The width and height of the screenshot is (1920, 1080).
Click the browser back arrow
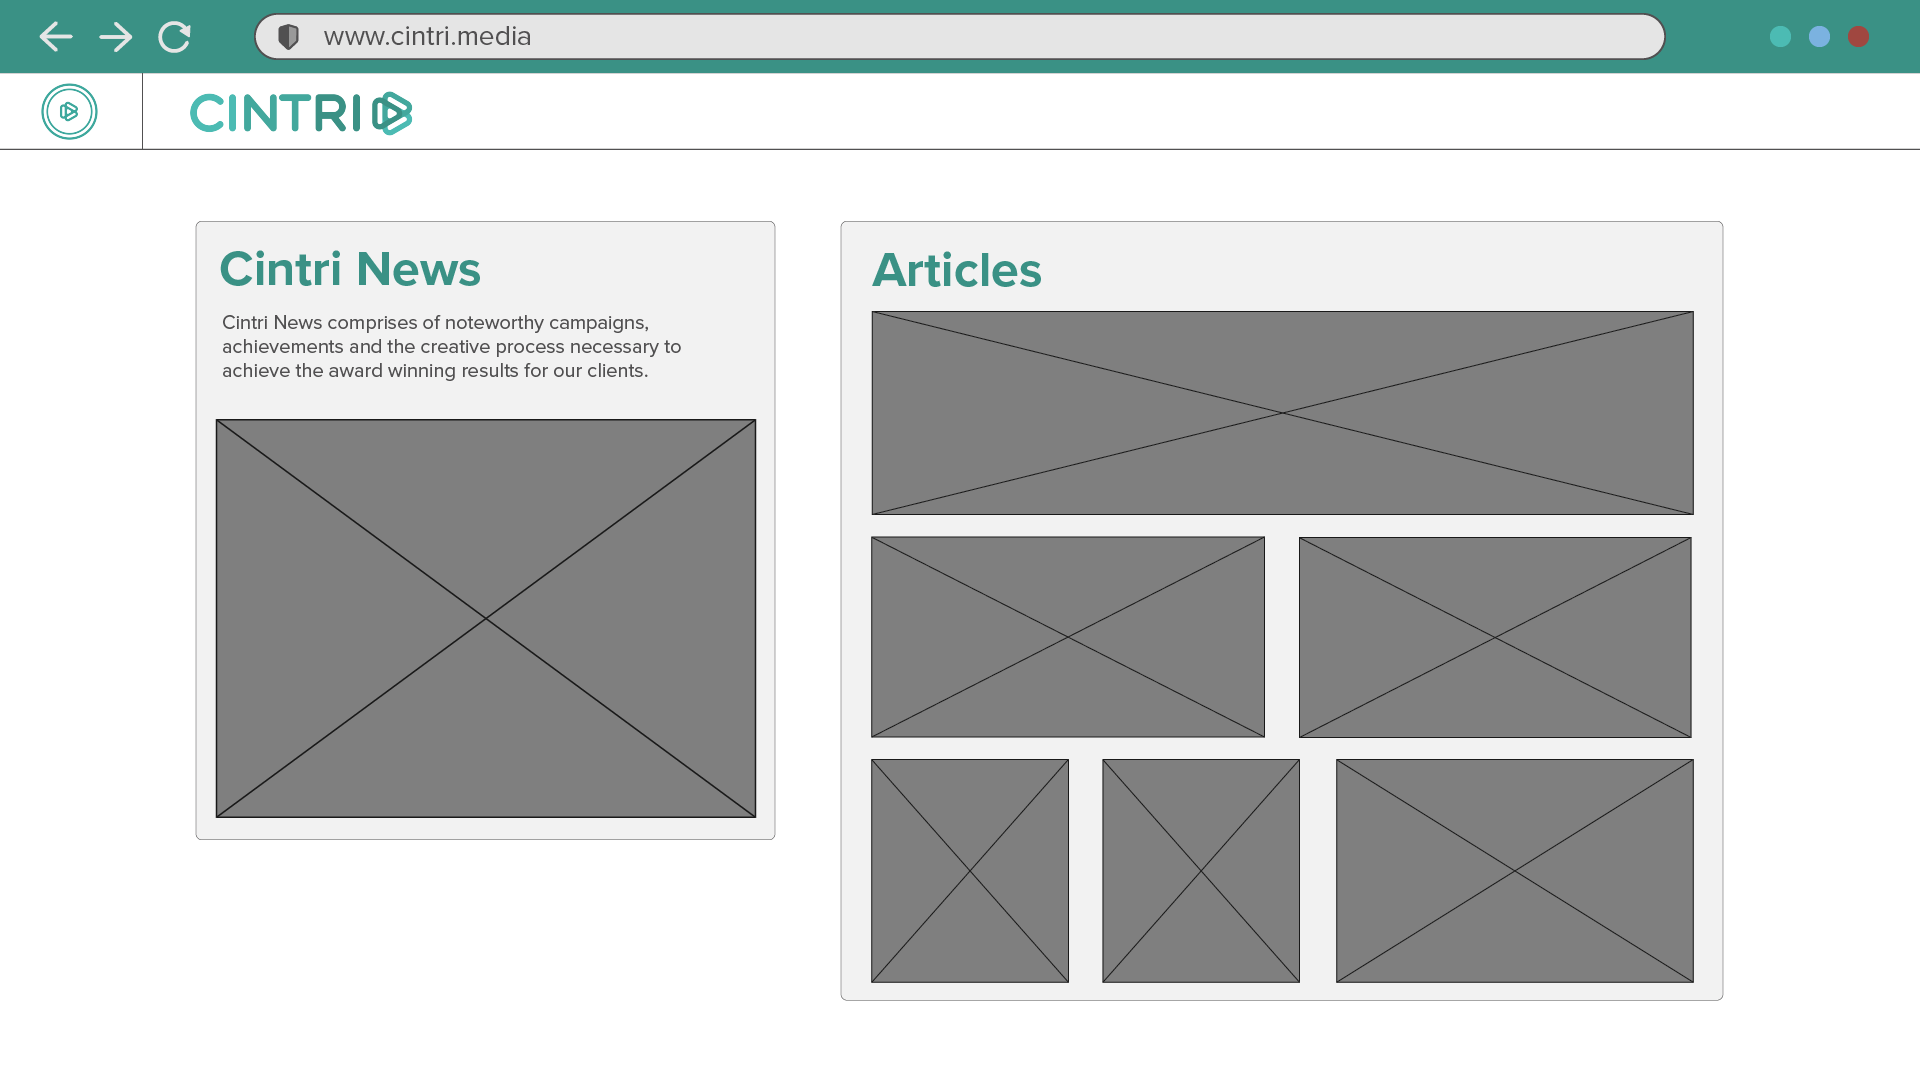[x=56, y=37]
